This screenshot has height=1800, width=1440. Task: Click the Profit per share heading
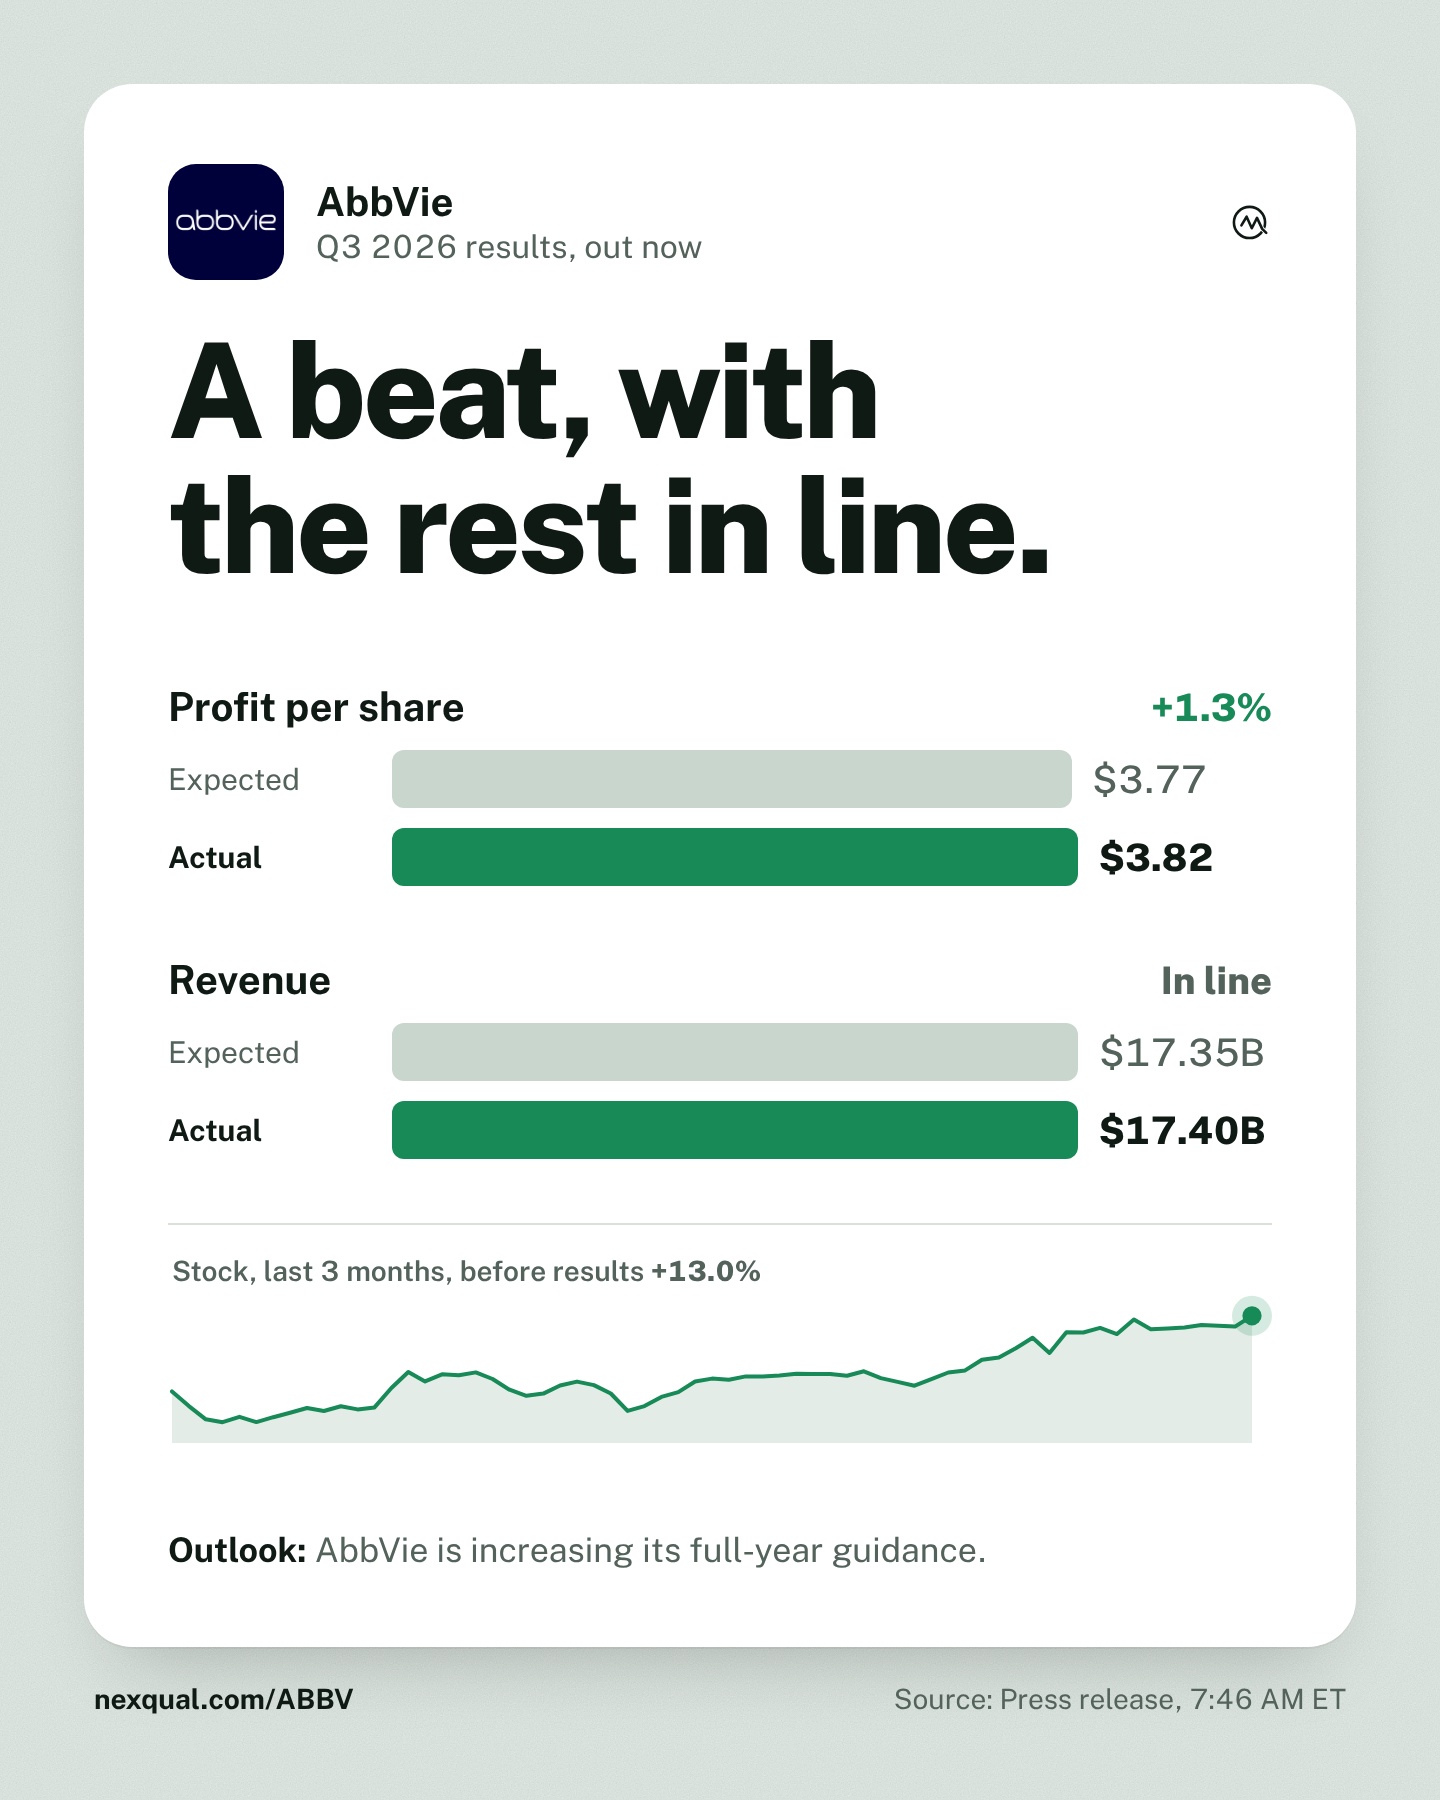click(x=316, y=707)
